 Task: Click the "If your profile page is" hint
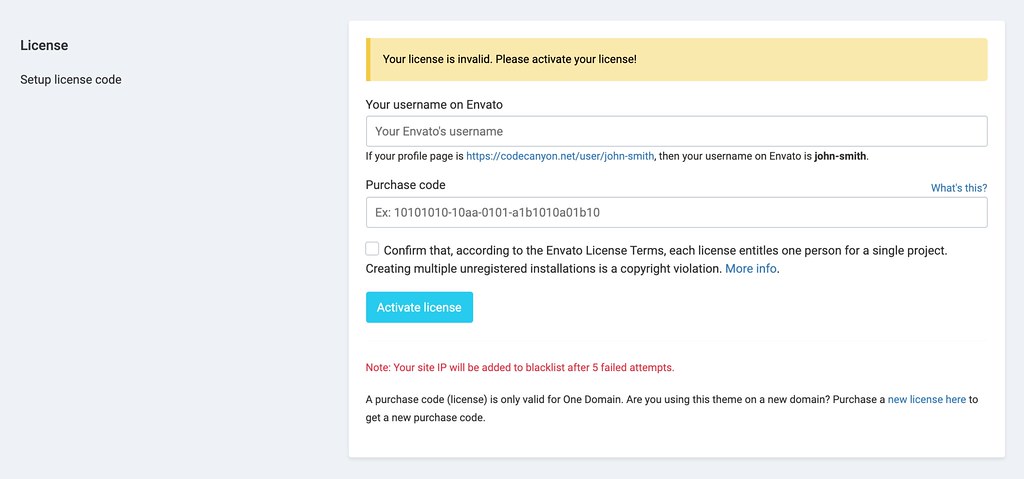pos(414,157)
